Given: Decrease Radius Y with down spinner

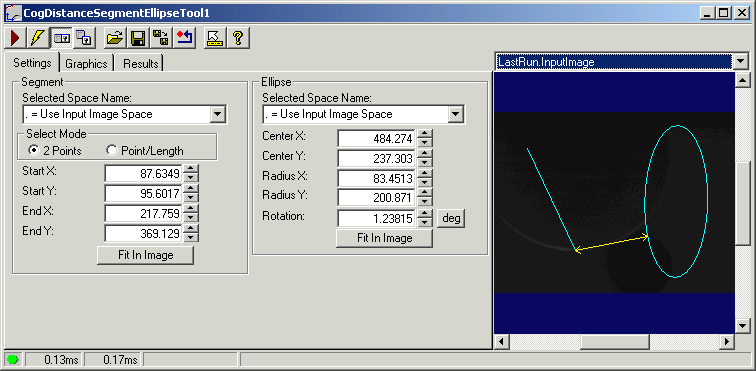Looking at the screenshot, I should click(x=424, y=203).
